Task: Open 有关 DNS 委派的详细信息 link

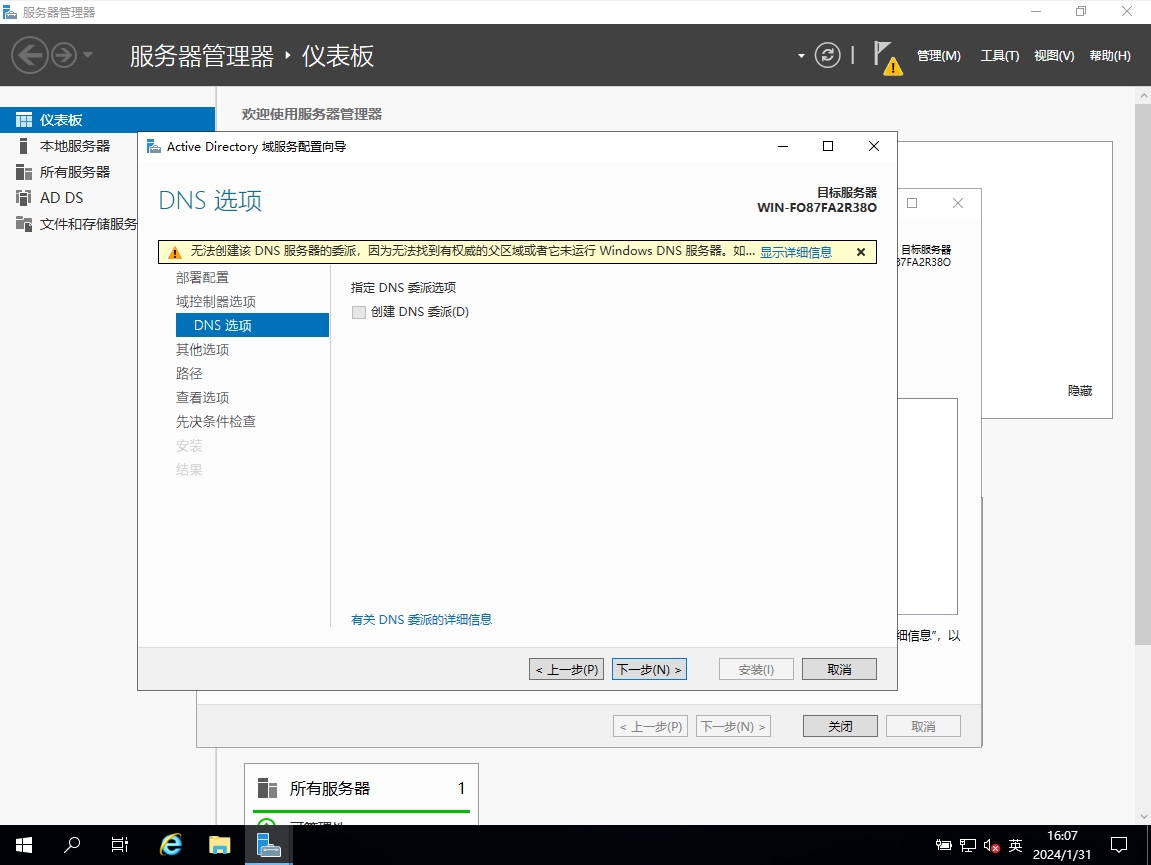Action: coord(421,620)
